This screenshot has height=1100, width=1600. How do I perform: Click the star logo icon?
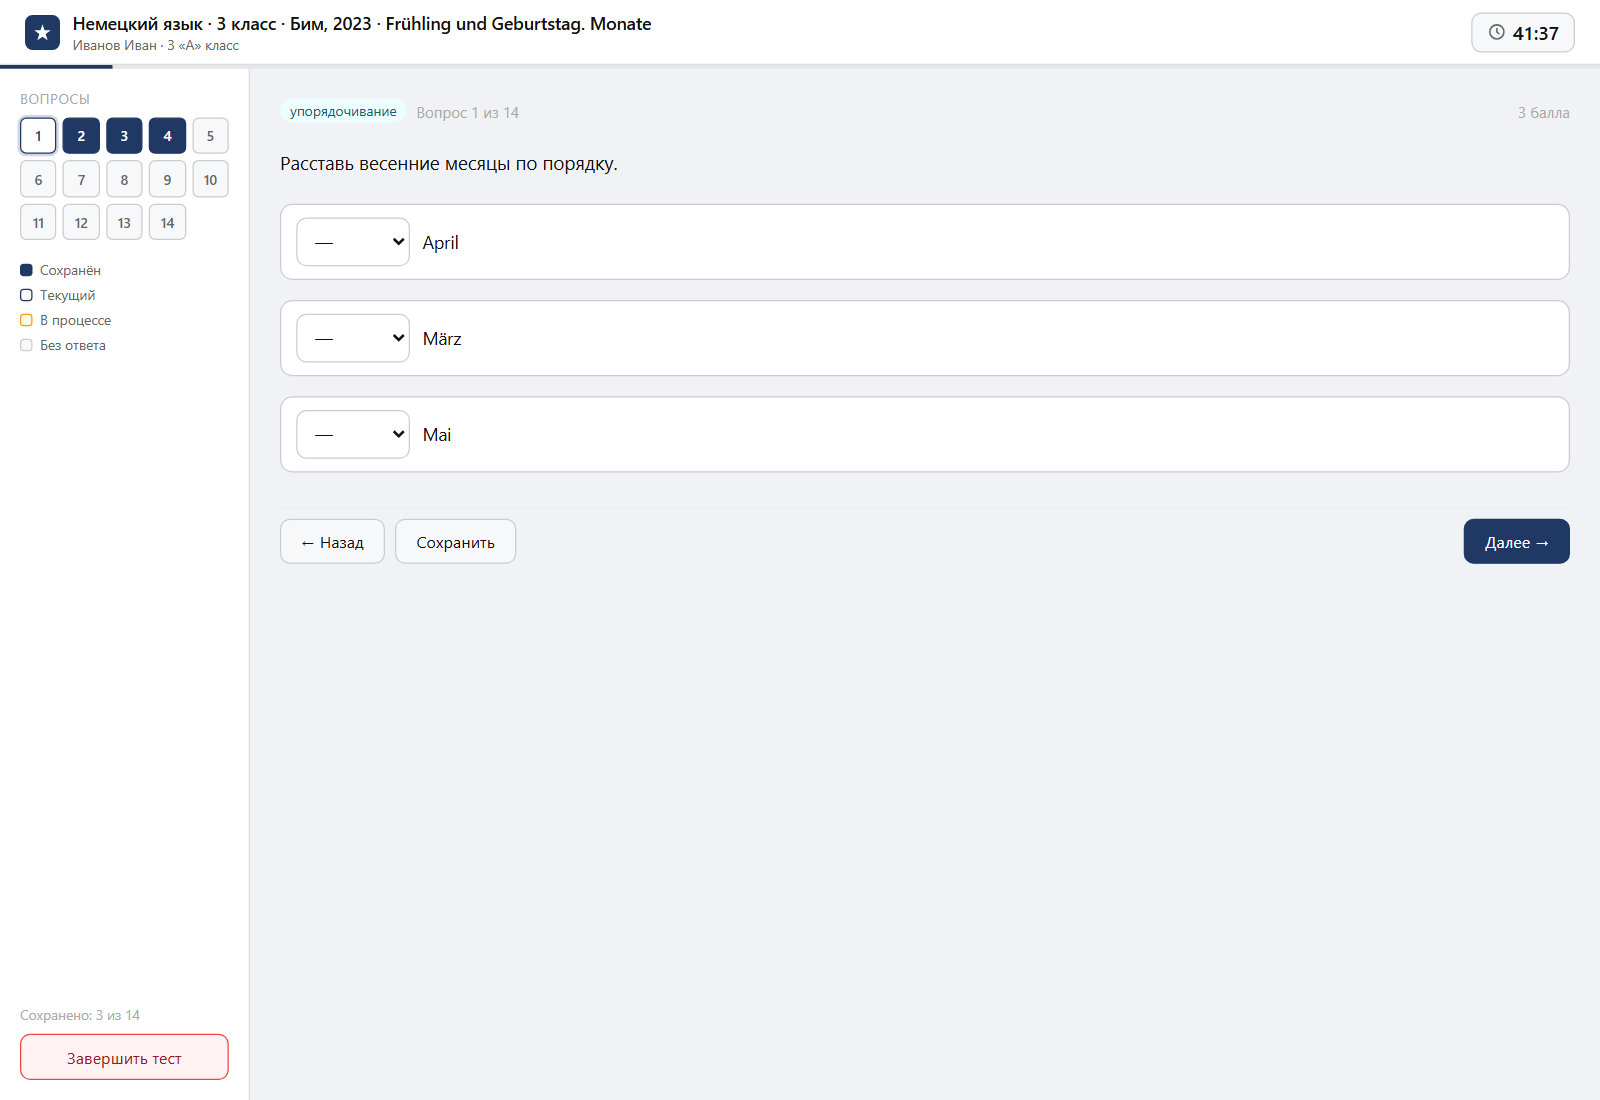[x=42, y=33]
